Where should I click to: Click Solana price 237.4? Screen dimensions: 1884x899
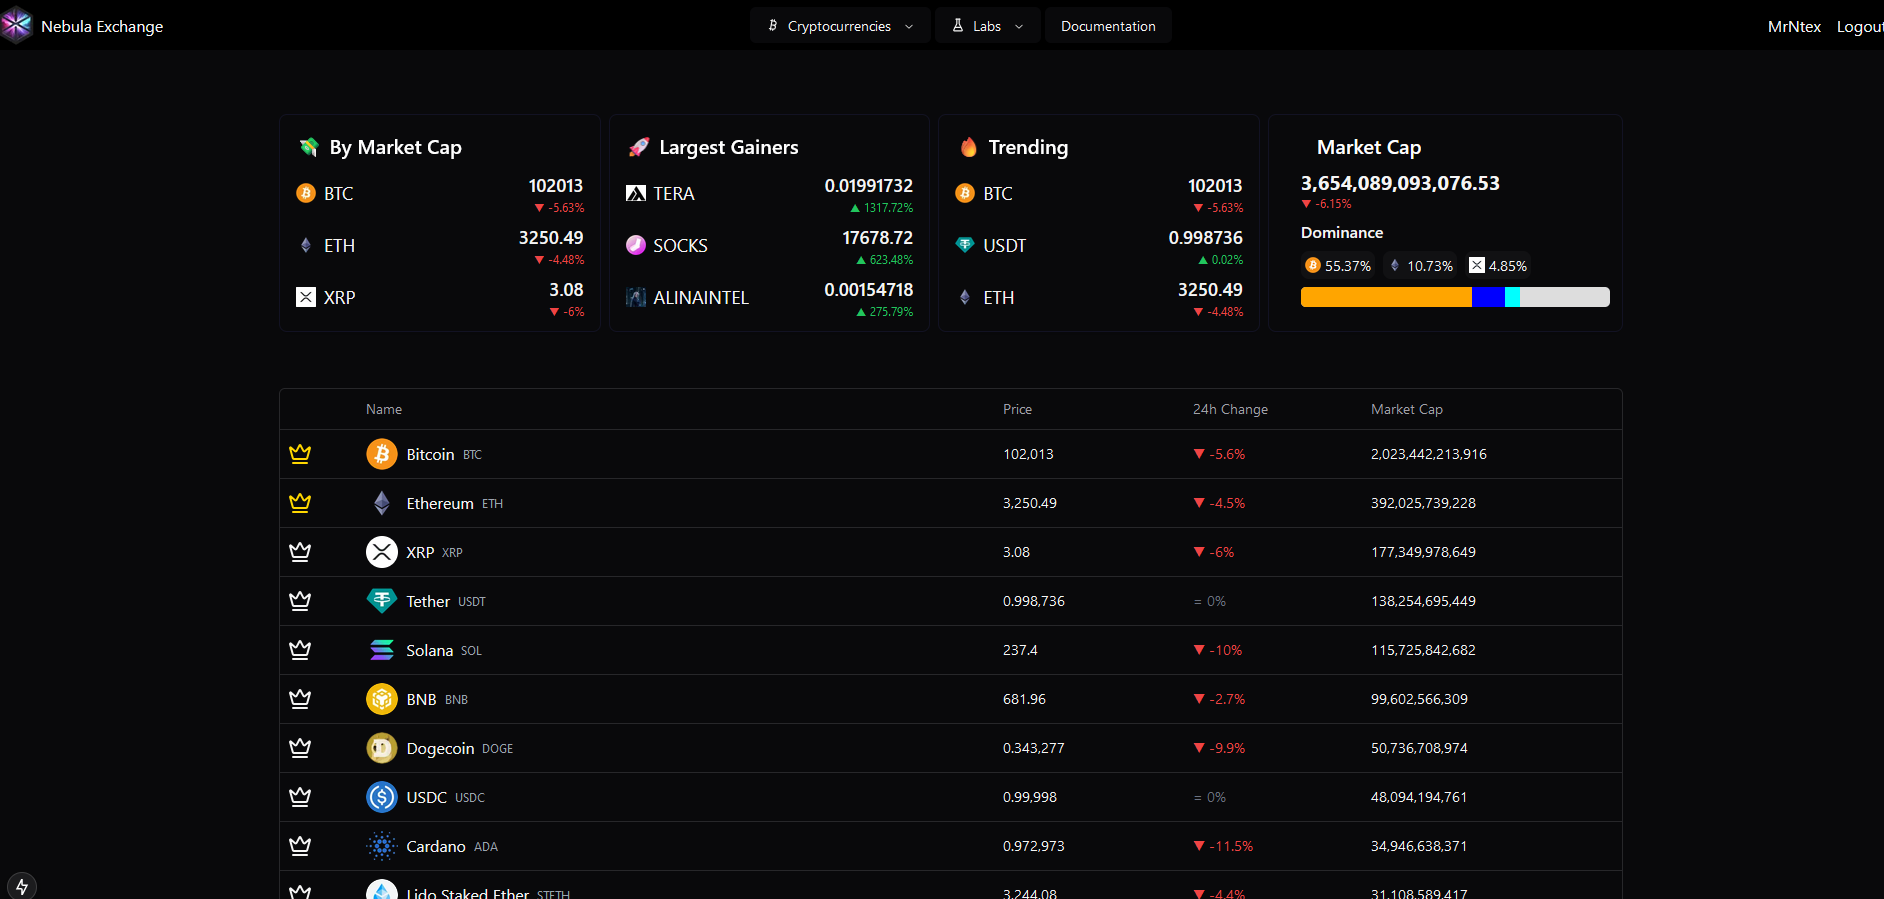(x=1020, y=650)
